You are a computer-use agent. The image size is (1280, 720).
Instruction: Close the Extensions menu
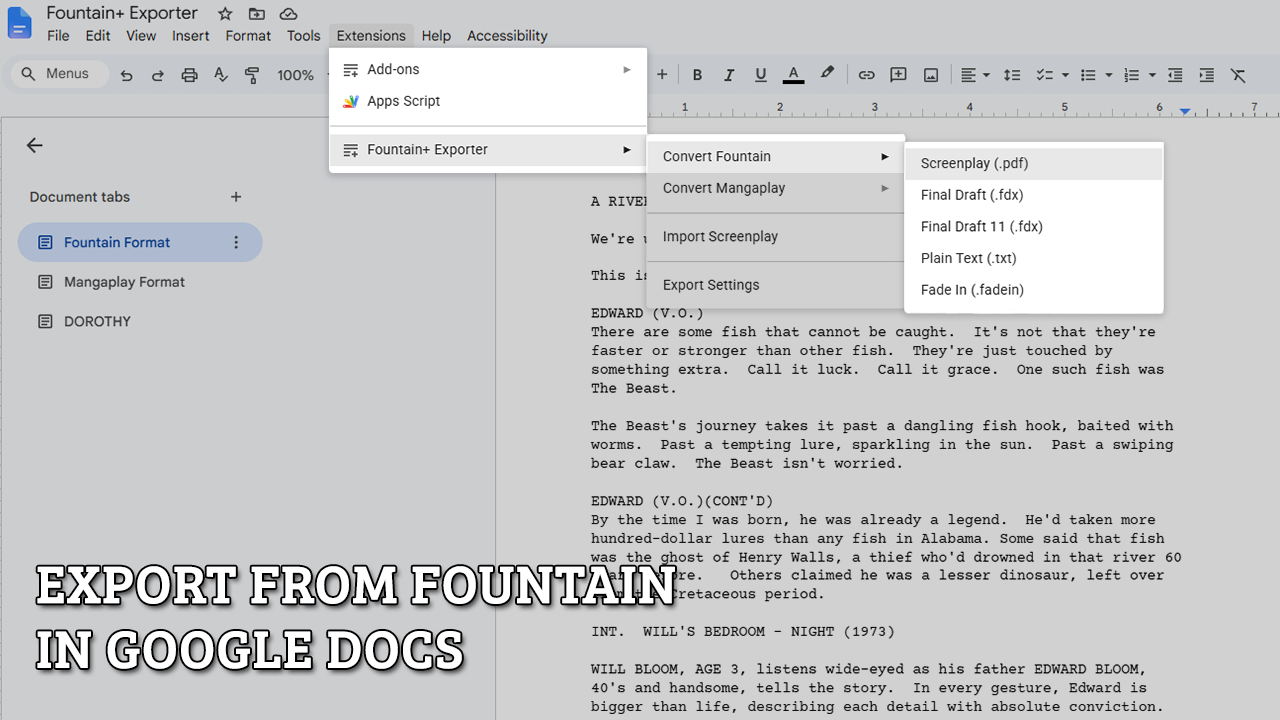point(371,36)
